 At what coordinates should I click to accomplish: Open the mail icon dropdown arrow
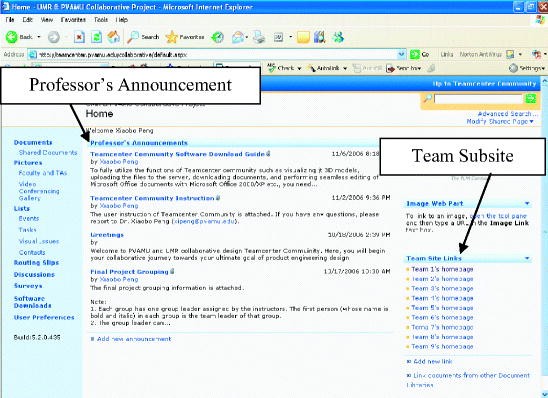click(x=247, y=37)
